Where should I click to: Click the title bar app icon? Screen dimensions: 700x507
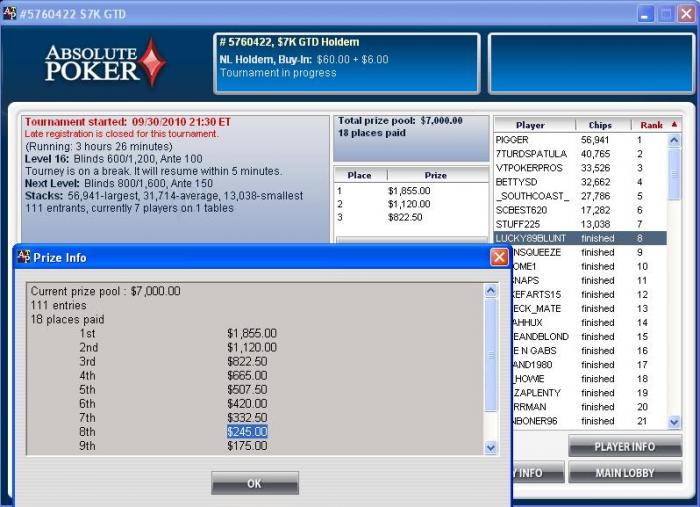click(9, 13)
